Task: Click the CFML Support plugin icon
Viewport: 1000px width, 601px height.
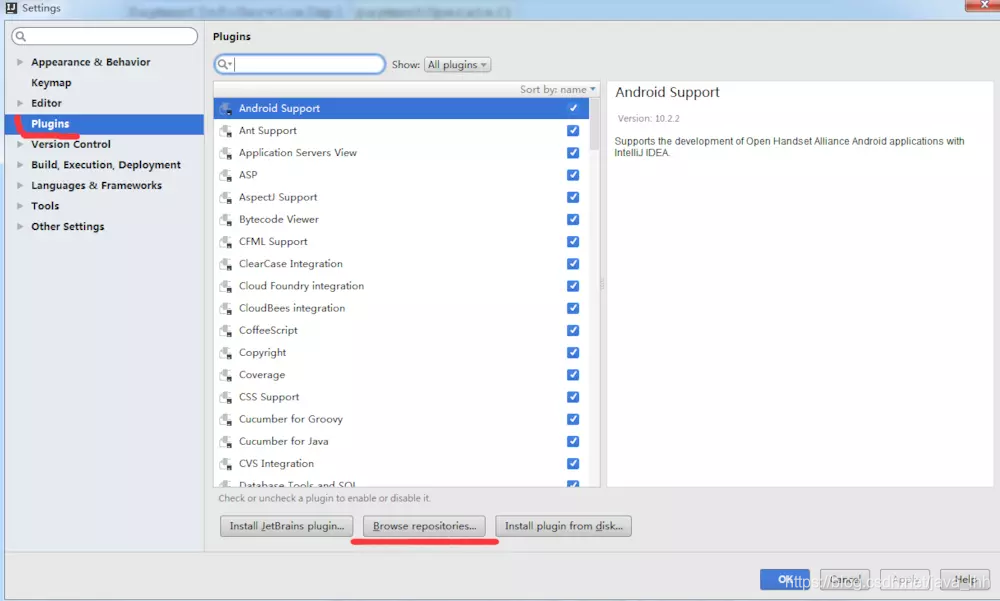Action: [x=225, y=242]
